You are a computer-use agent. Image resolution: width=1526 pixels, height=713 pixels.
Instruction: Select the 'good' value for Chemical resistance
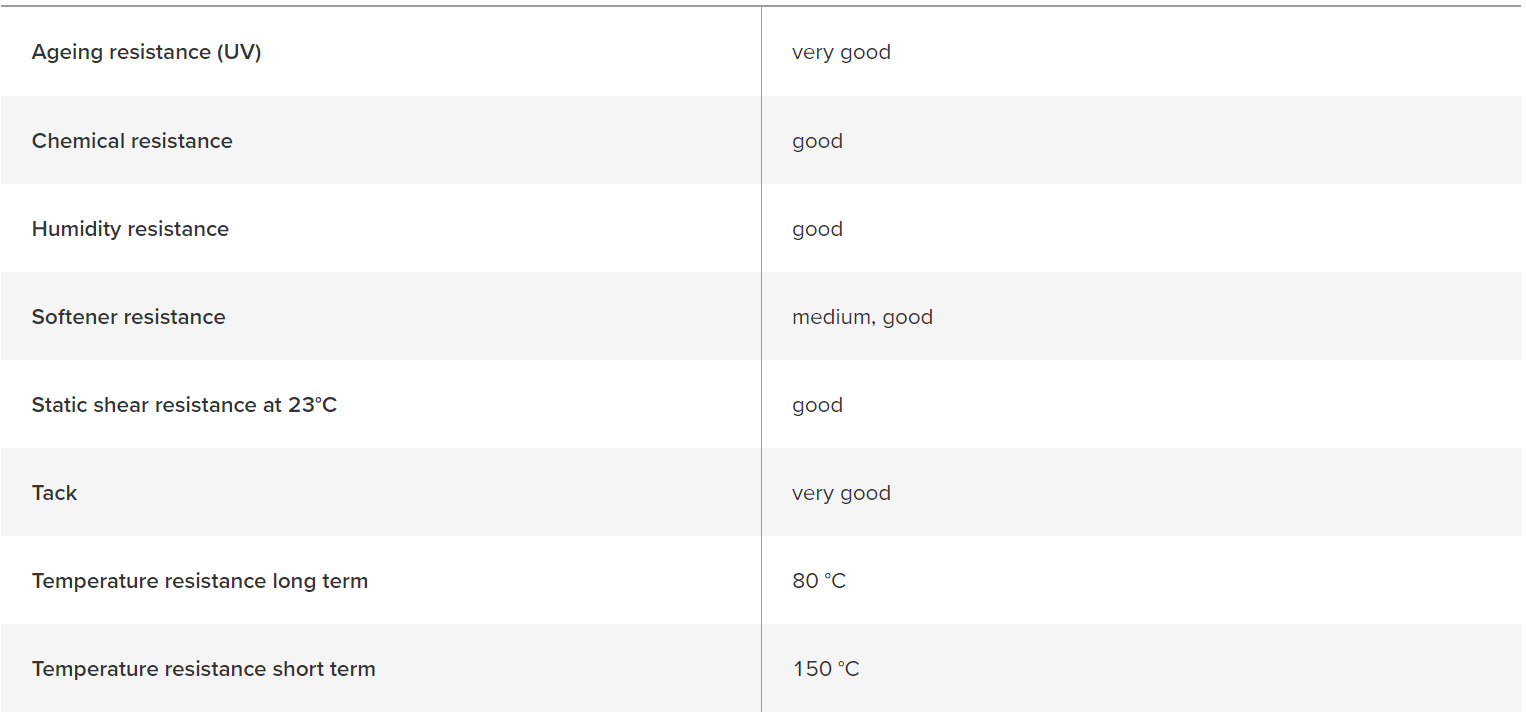point(817,142)
